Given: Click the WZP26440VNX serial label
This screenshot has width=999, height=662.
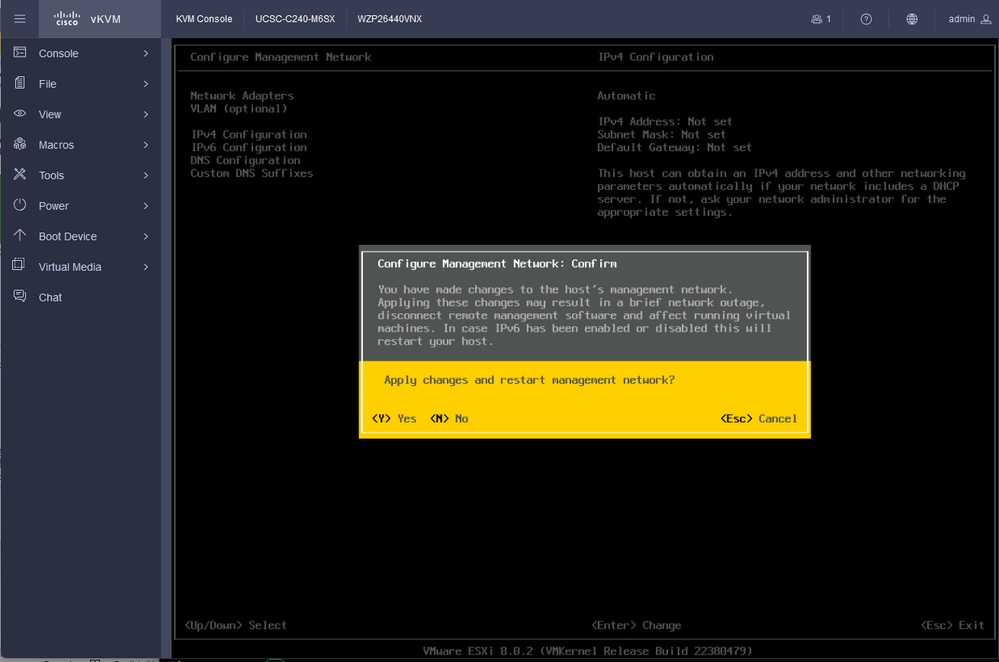Looking at the screenshot, I should [x=389, y=19].
